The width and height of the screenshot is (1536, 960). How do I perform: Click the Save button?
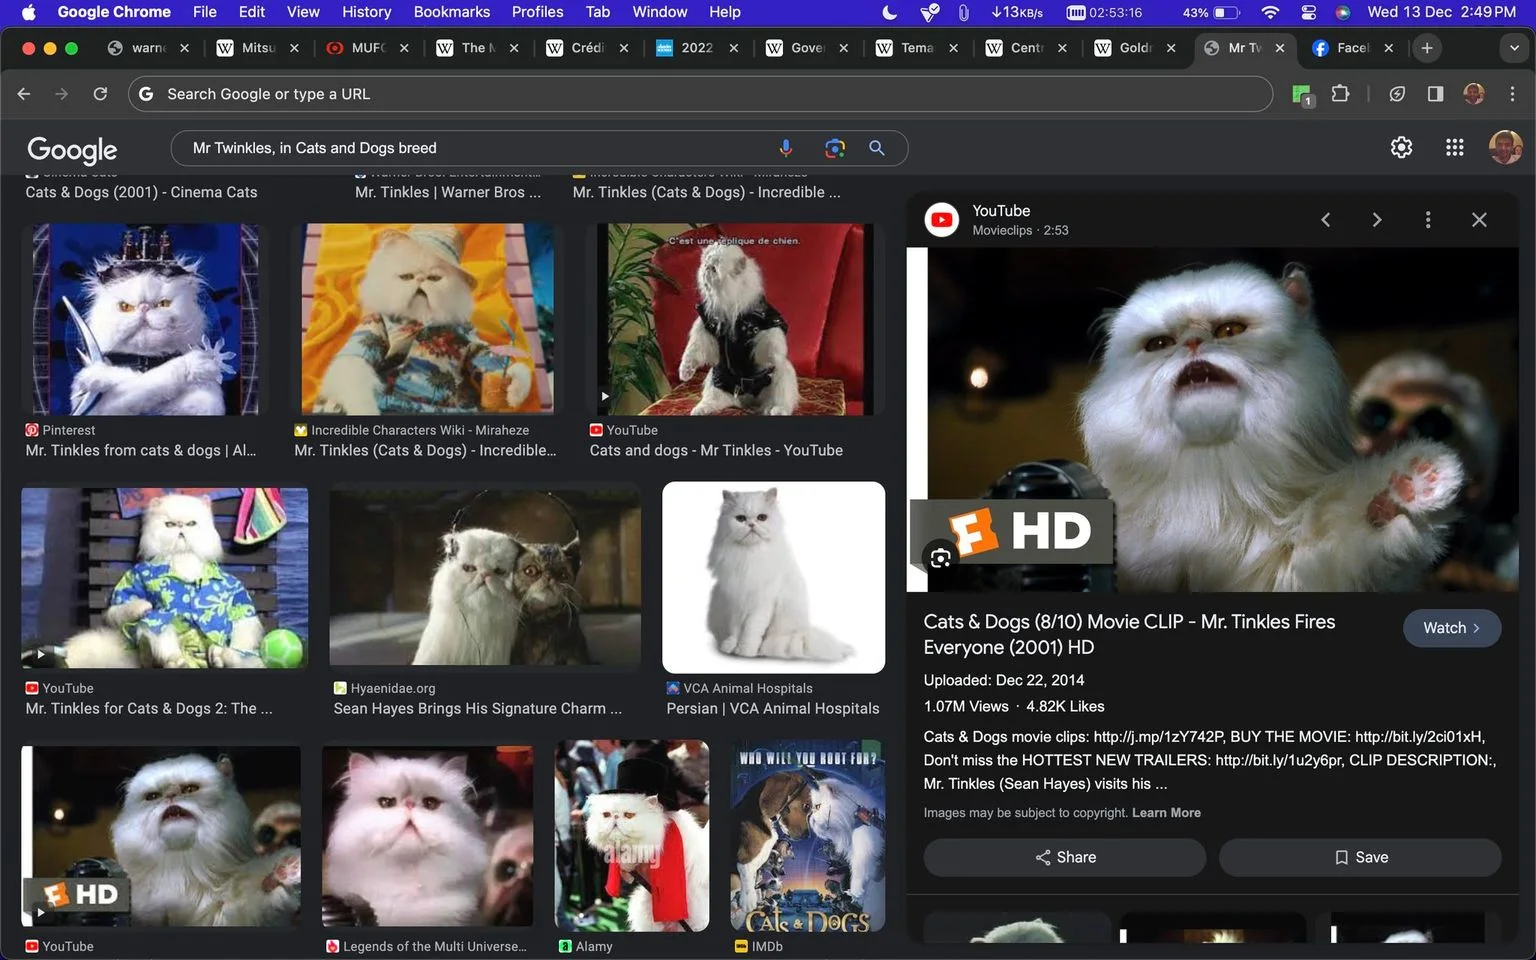[1360, 857]
